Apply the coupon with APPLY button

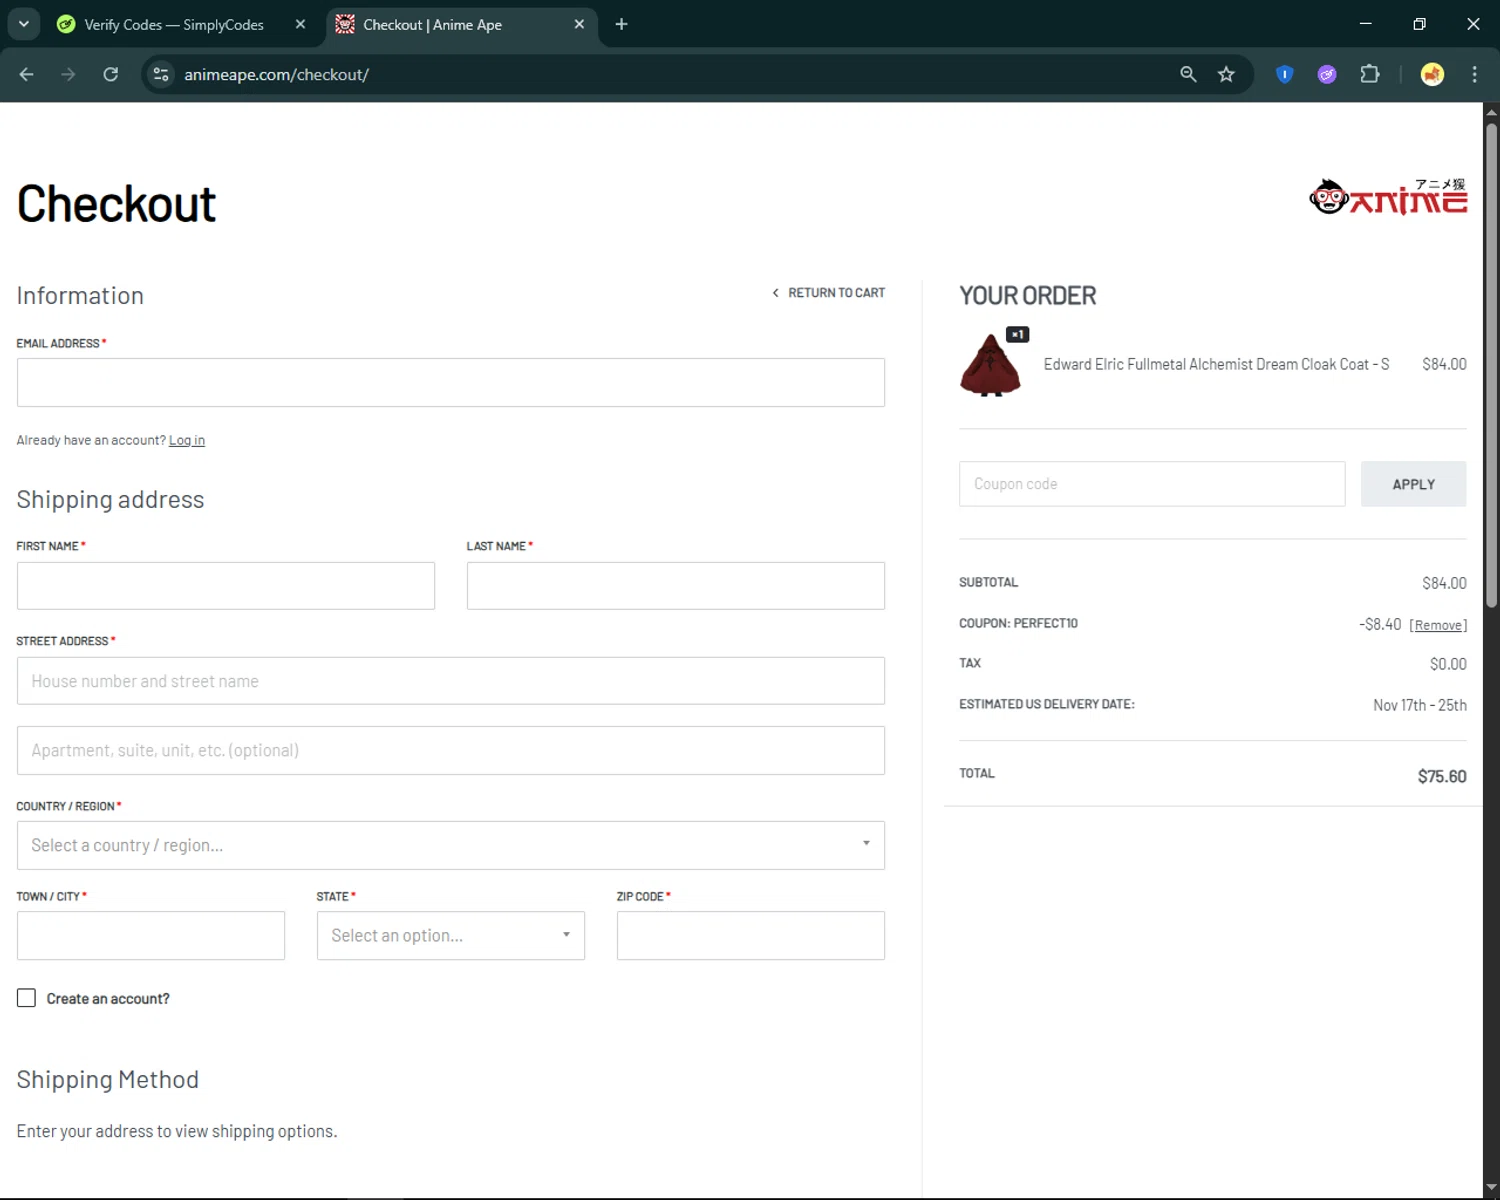click(x=1413, y=484)
